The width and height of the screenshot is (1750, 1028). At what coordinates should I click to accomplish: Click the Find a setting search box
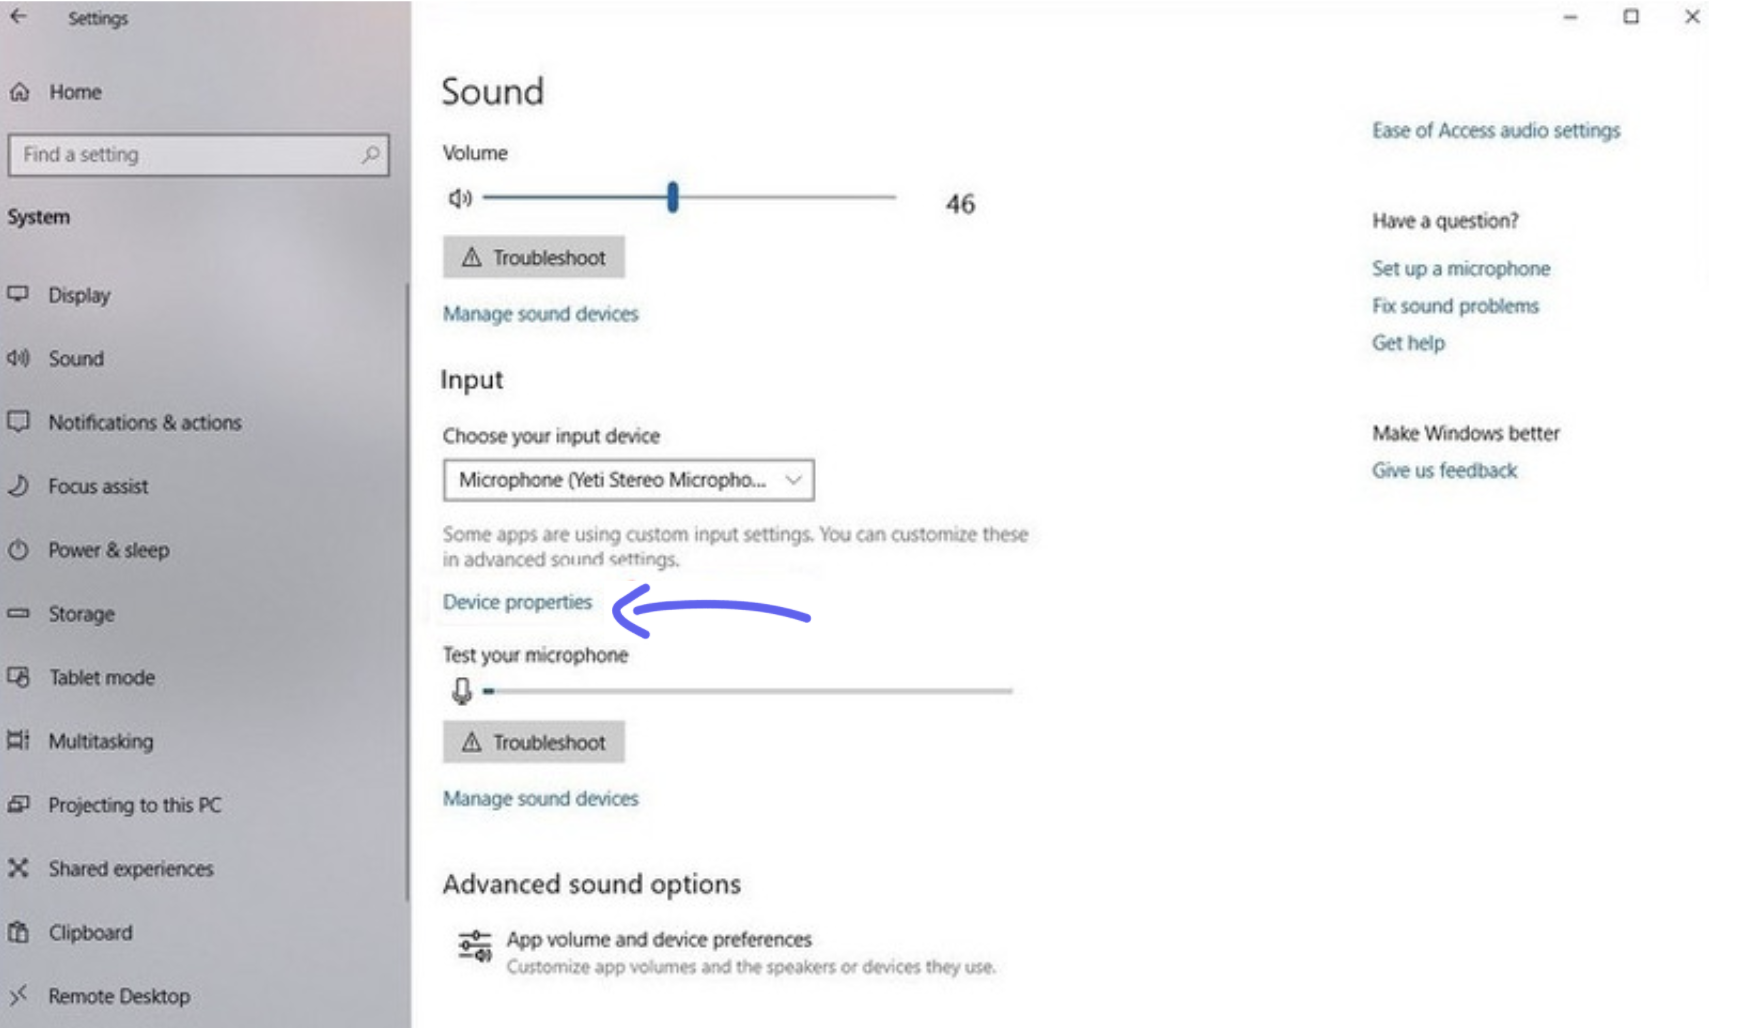coord(198,155)
